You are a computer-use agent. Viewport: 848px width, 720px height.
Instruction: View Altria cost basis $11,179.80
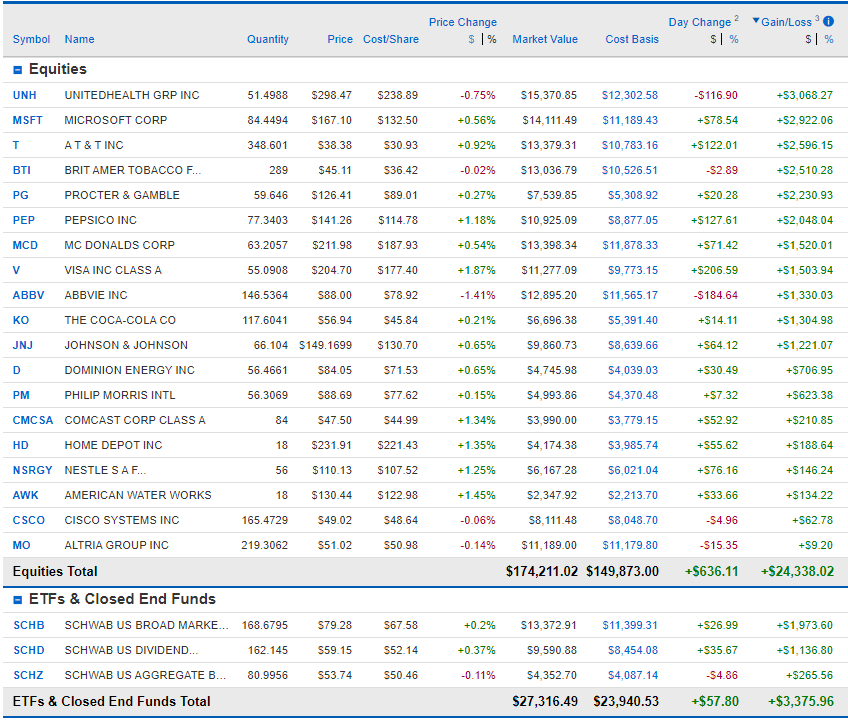(x=631, y=545)
